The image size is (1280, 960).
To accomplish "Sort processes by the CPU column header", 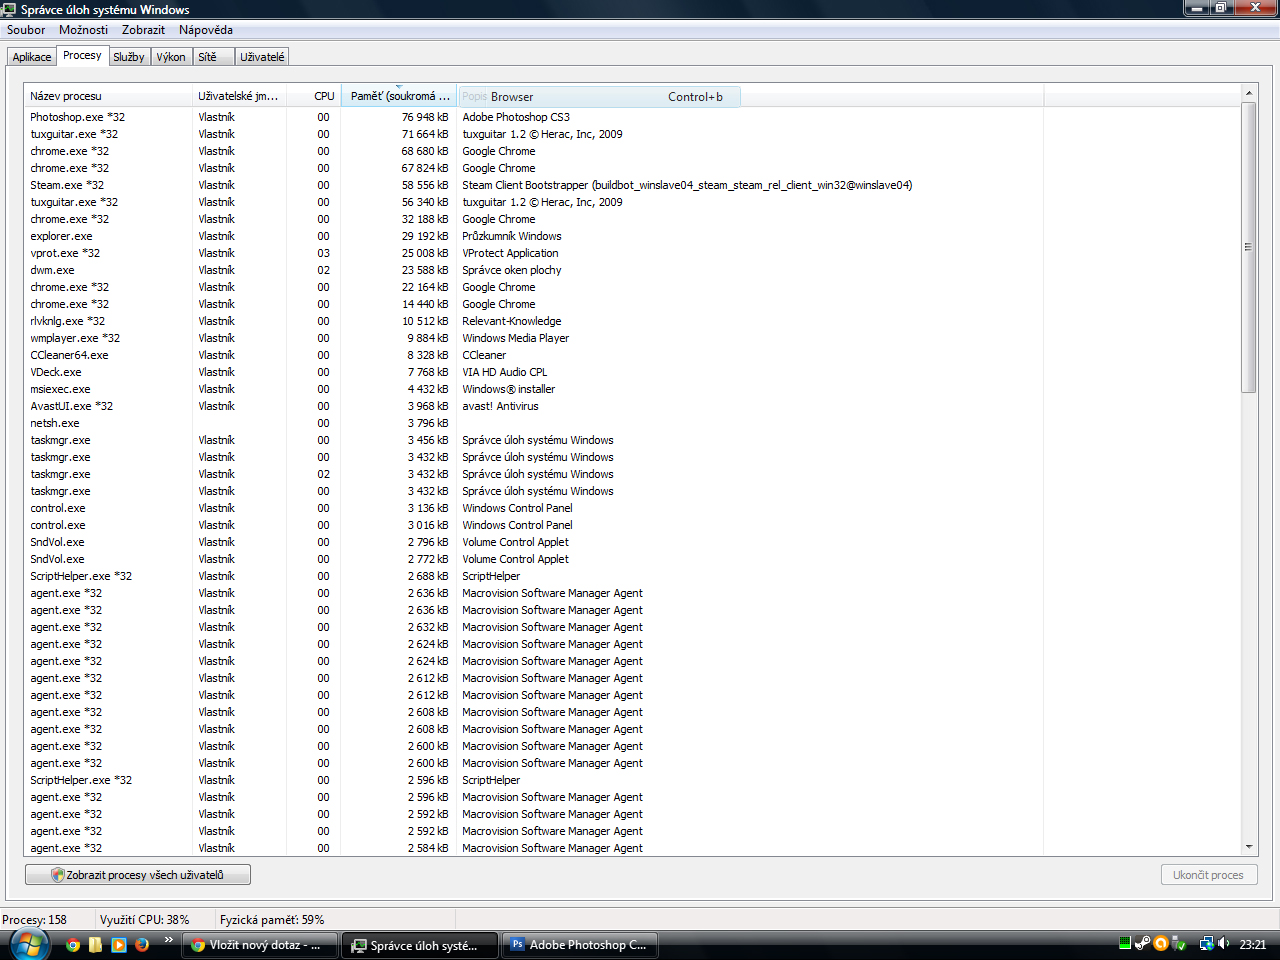I will [324, 96].
